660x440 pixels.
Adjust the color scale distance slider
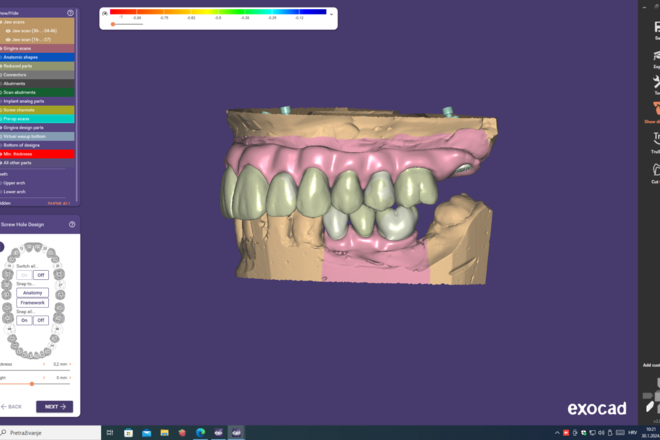click(x=112, y=24)
